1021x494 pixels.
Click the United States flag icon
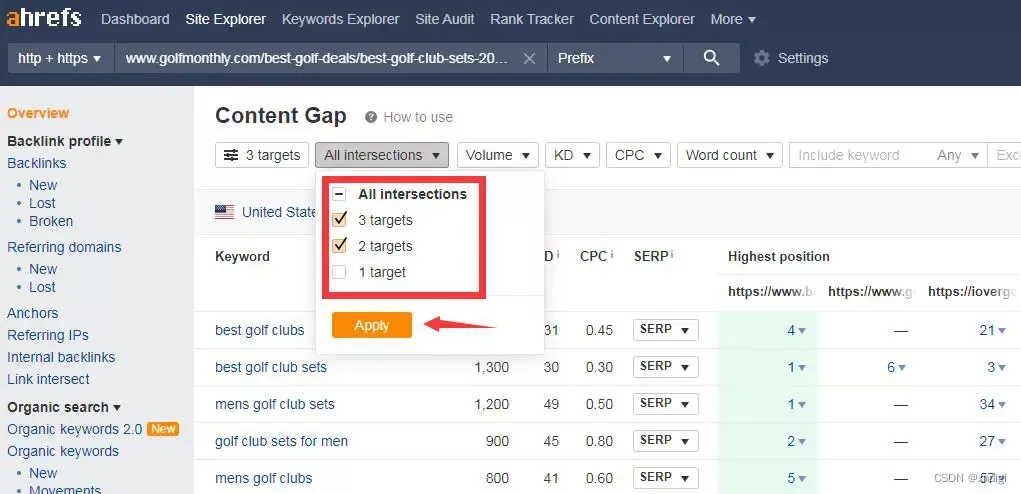click(x=225, y=212)
